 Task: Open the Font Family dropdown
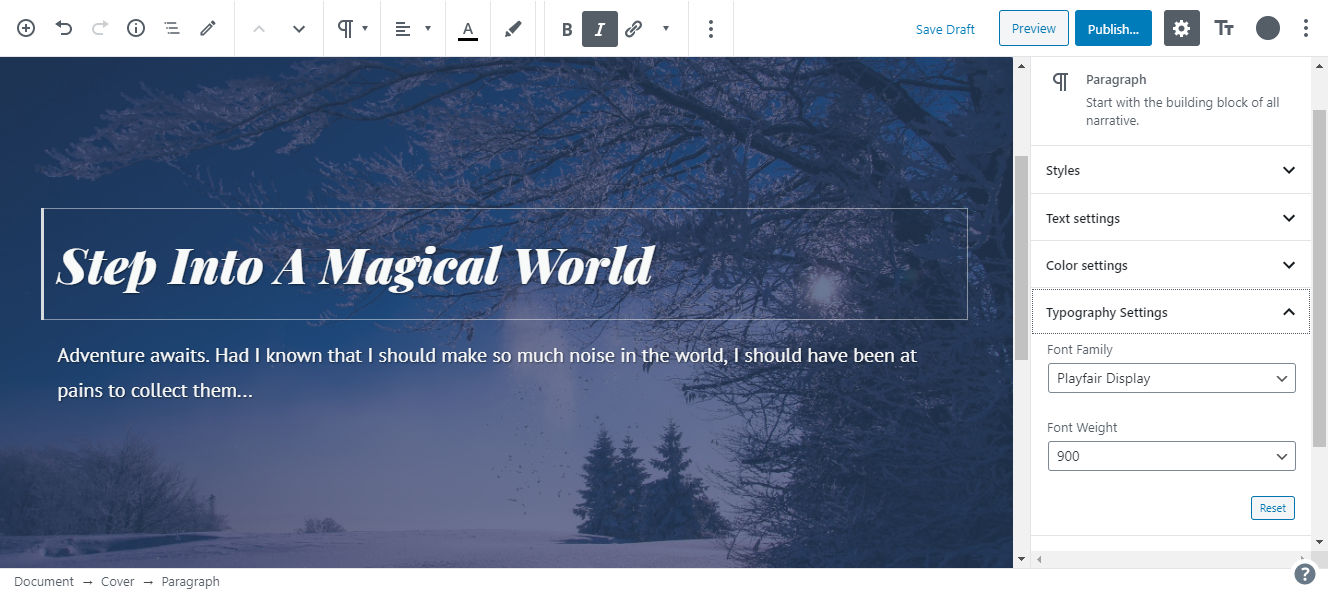[1171, 378]
